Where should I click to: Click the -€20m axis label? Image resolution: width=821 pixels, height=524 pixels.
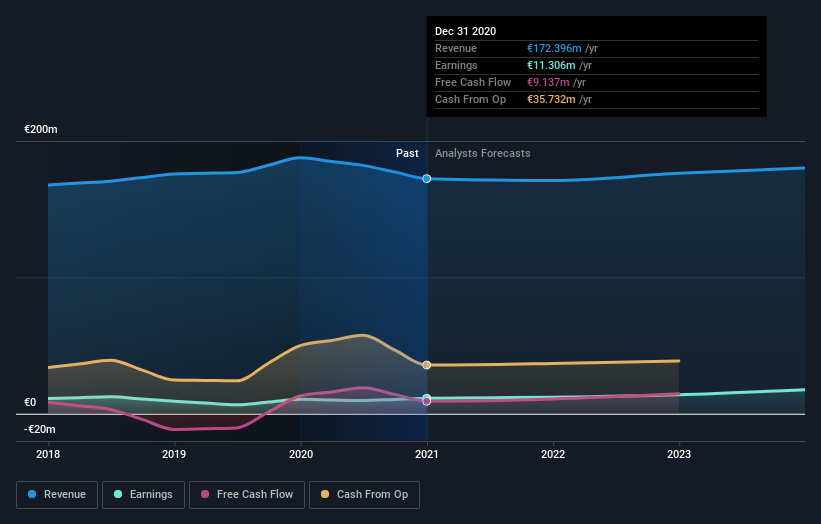pos(40,429)
